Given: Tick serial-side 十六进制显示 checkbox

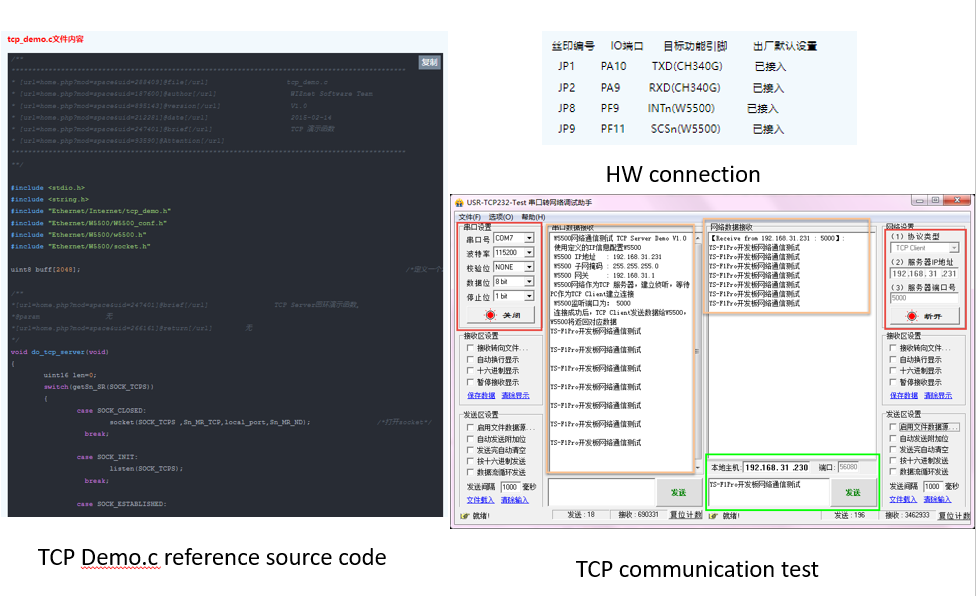Looking at the screenshot, I should click(x=471, y=371).
